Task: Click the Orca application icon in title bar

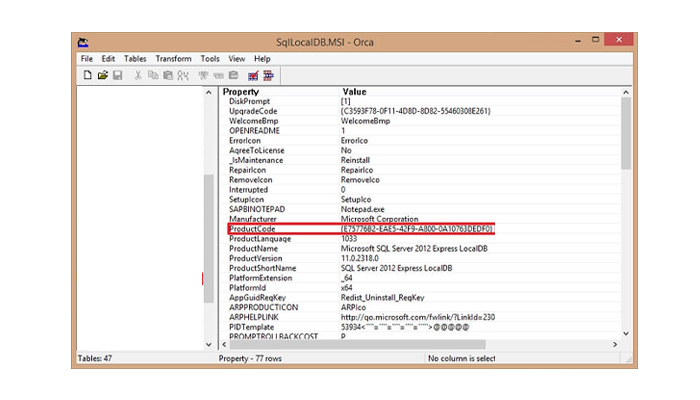Action: point(83,42)
